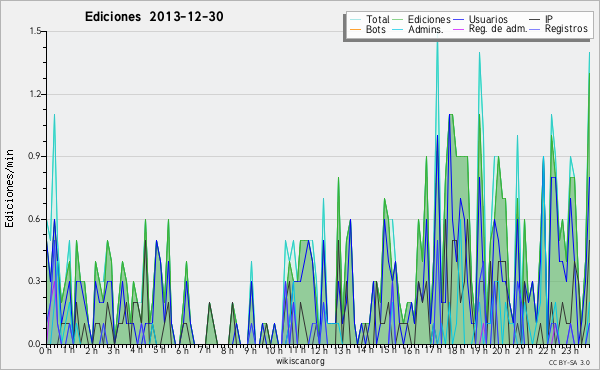This screenshot has width=600, height=370.
Task: Click the 'Ediciones/min' y-axis label
Action: tap(9, 188)
